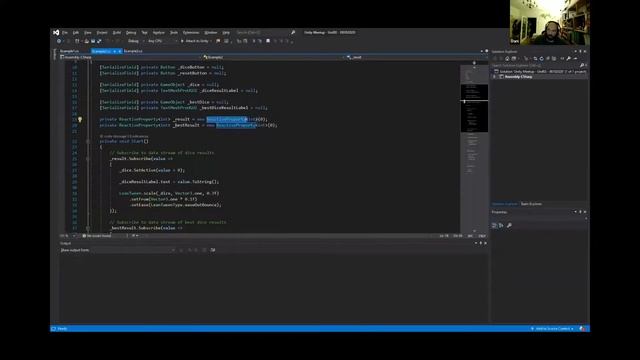The height and width of the screenshot is (360, 640).
Task: Open the Window menu
Action: point(211,33)
